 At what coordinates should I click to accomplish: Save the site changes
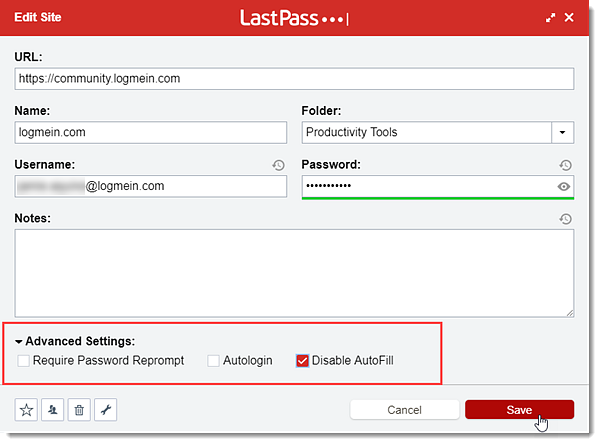pos(519,409)
